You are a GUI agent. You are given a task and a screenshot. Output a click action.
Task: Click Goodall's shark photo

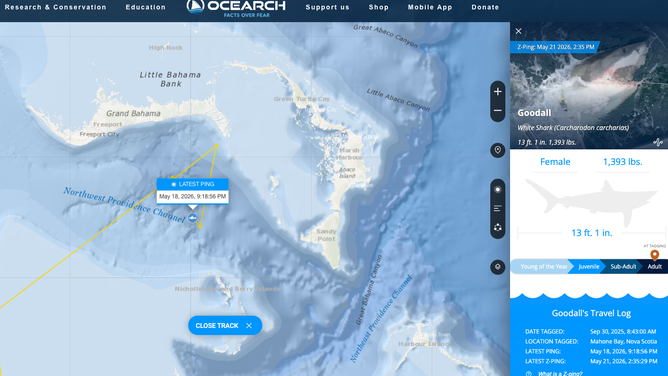[x=589, y=85]
